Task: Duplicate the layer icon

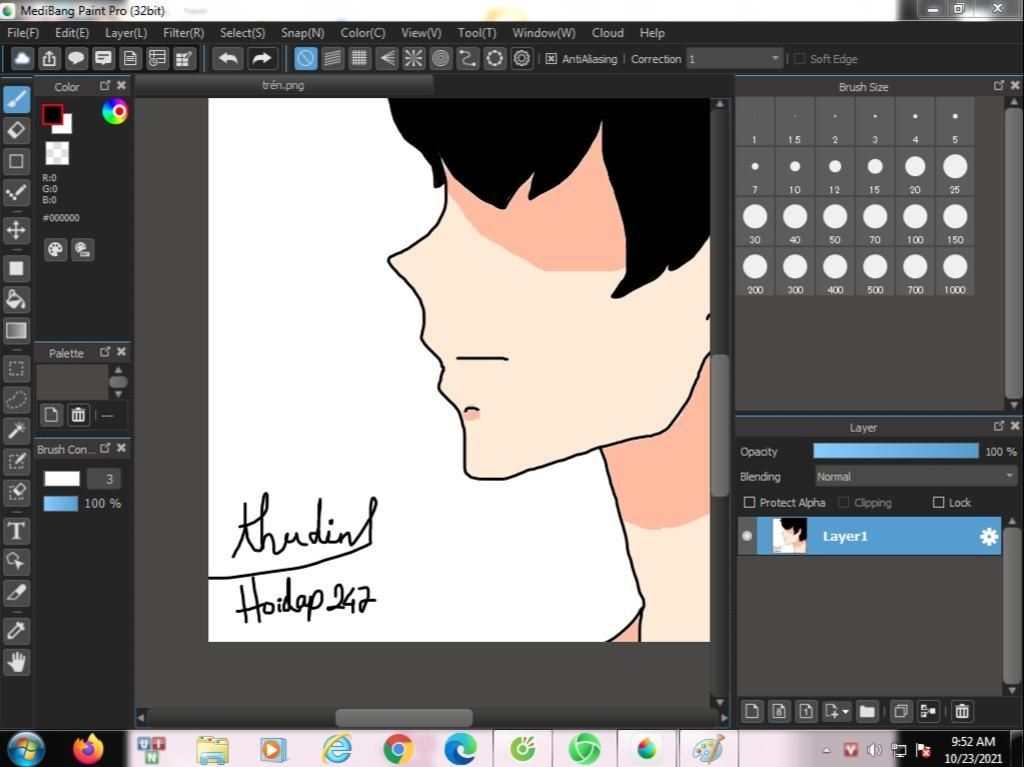Action: (x=901, y=711)
